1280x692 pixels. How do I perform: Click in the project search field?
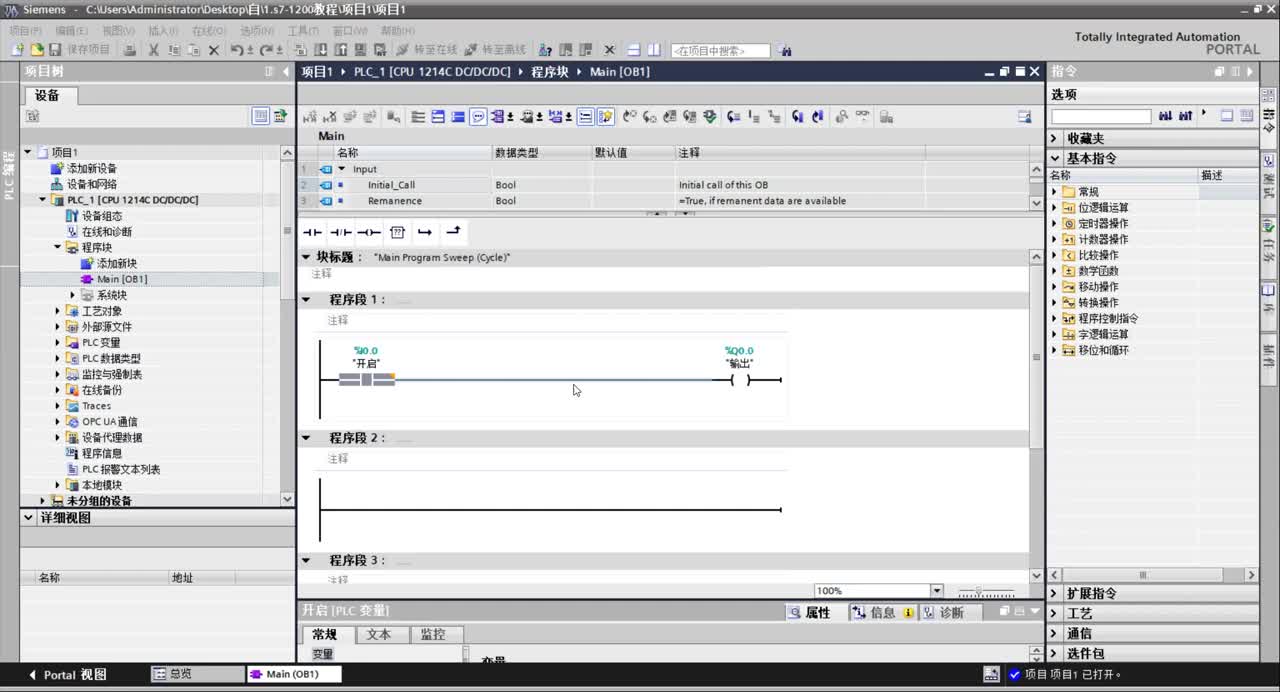(720, 50)
